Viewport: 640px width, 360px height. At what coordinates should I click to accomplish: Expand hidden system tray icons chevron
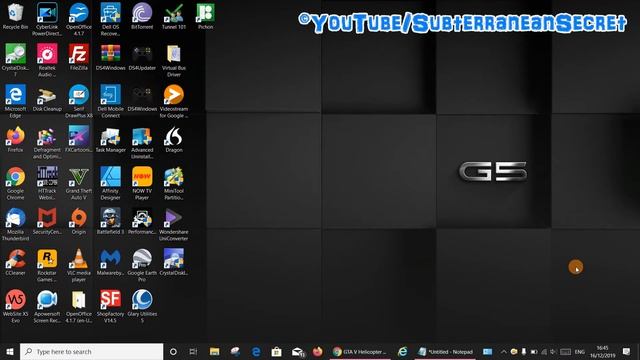(x=504, y=351)
